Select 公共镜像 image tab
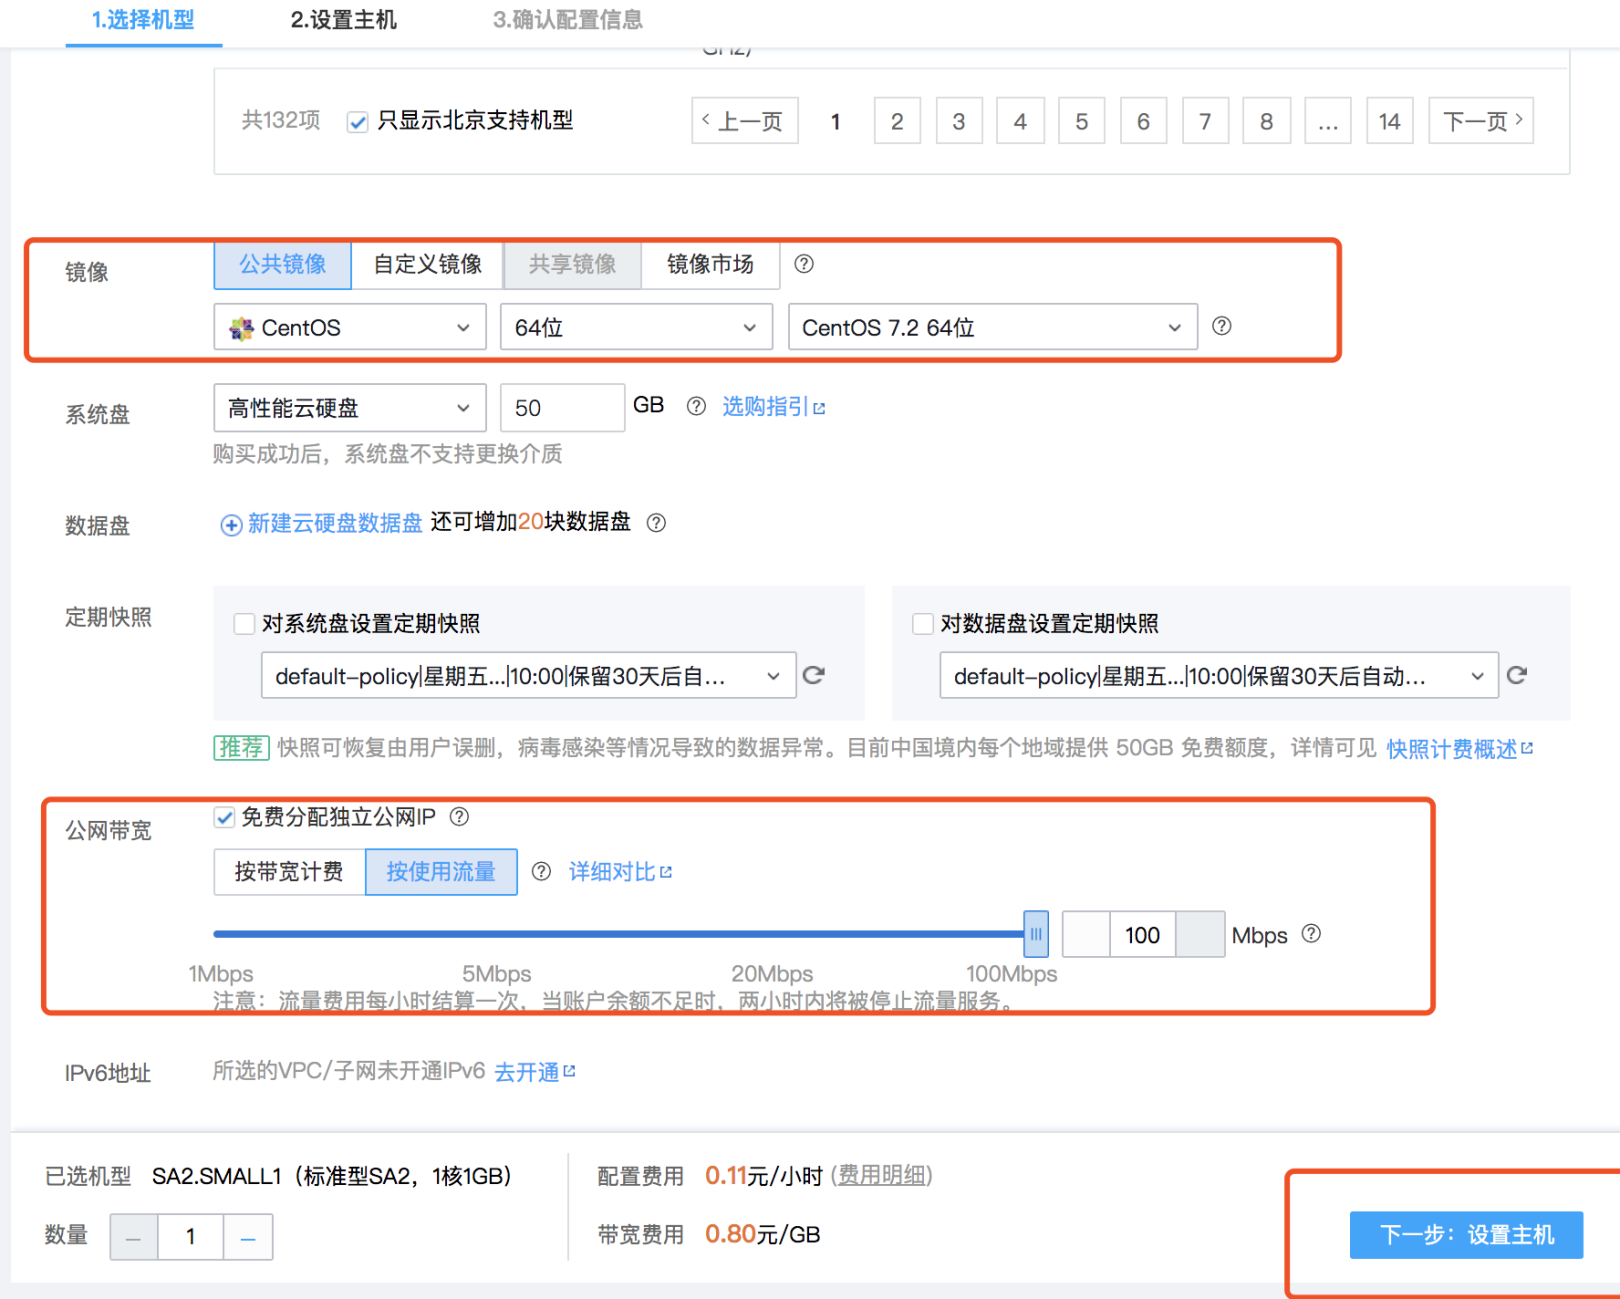1620x1299 pixels. 283,265
